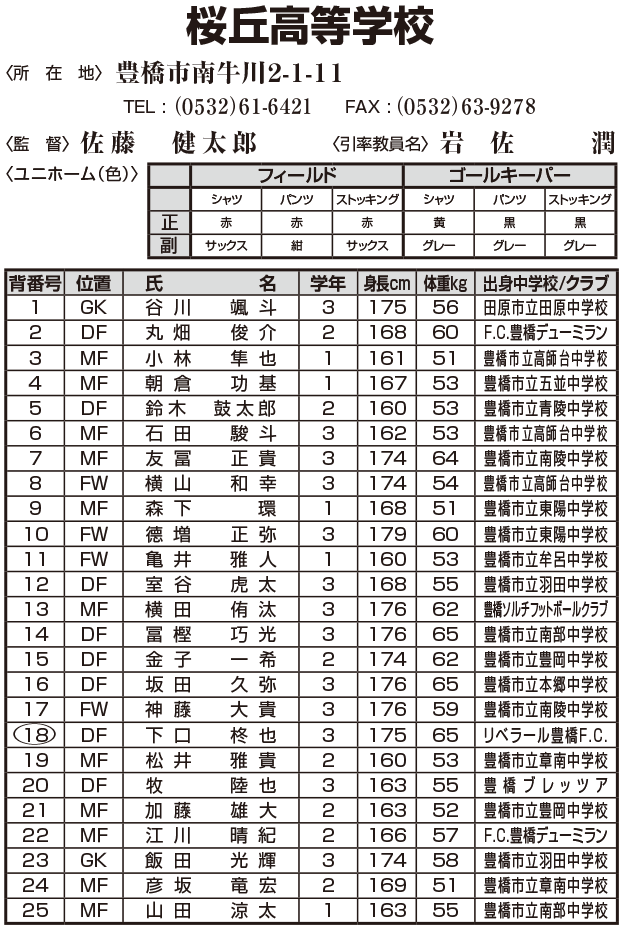Image resolution: width=620 pixels, height=930 pixels.
Task: Click the club 豊橋ブレッツァ in row 20
Action: [x=545, y=785]
